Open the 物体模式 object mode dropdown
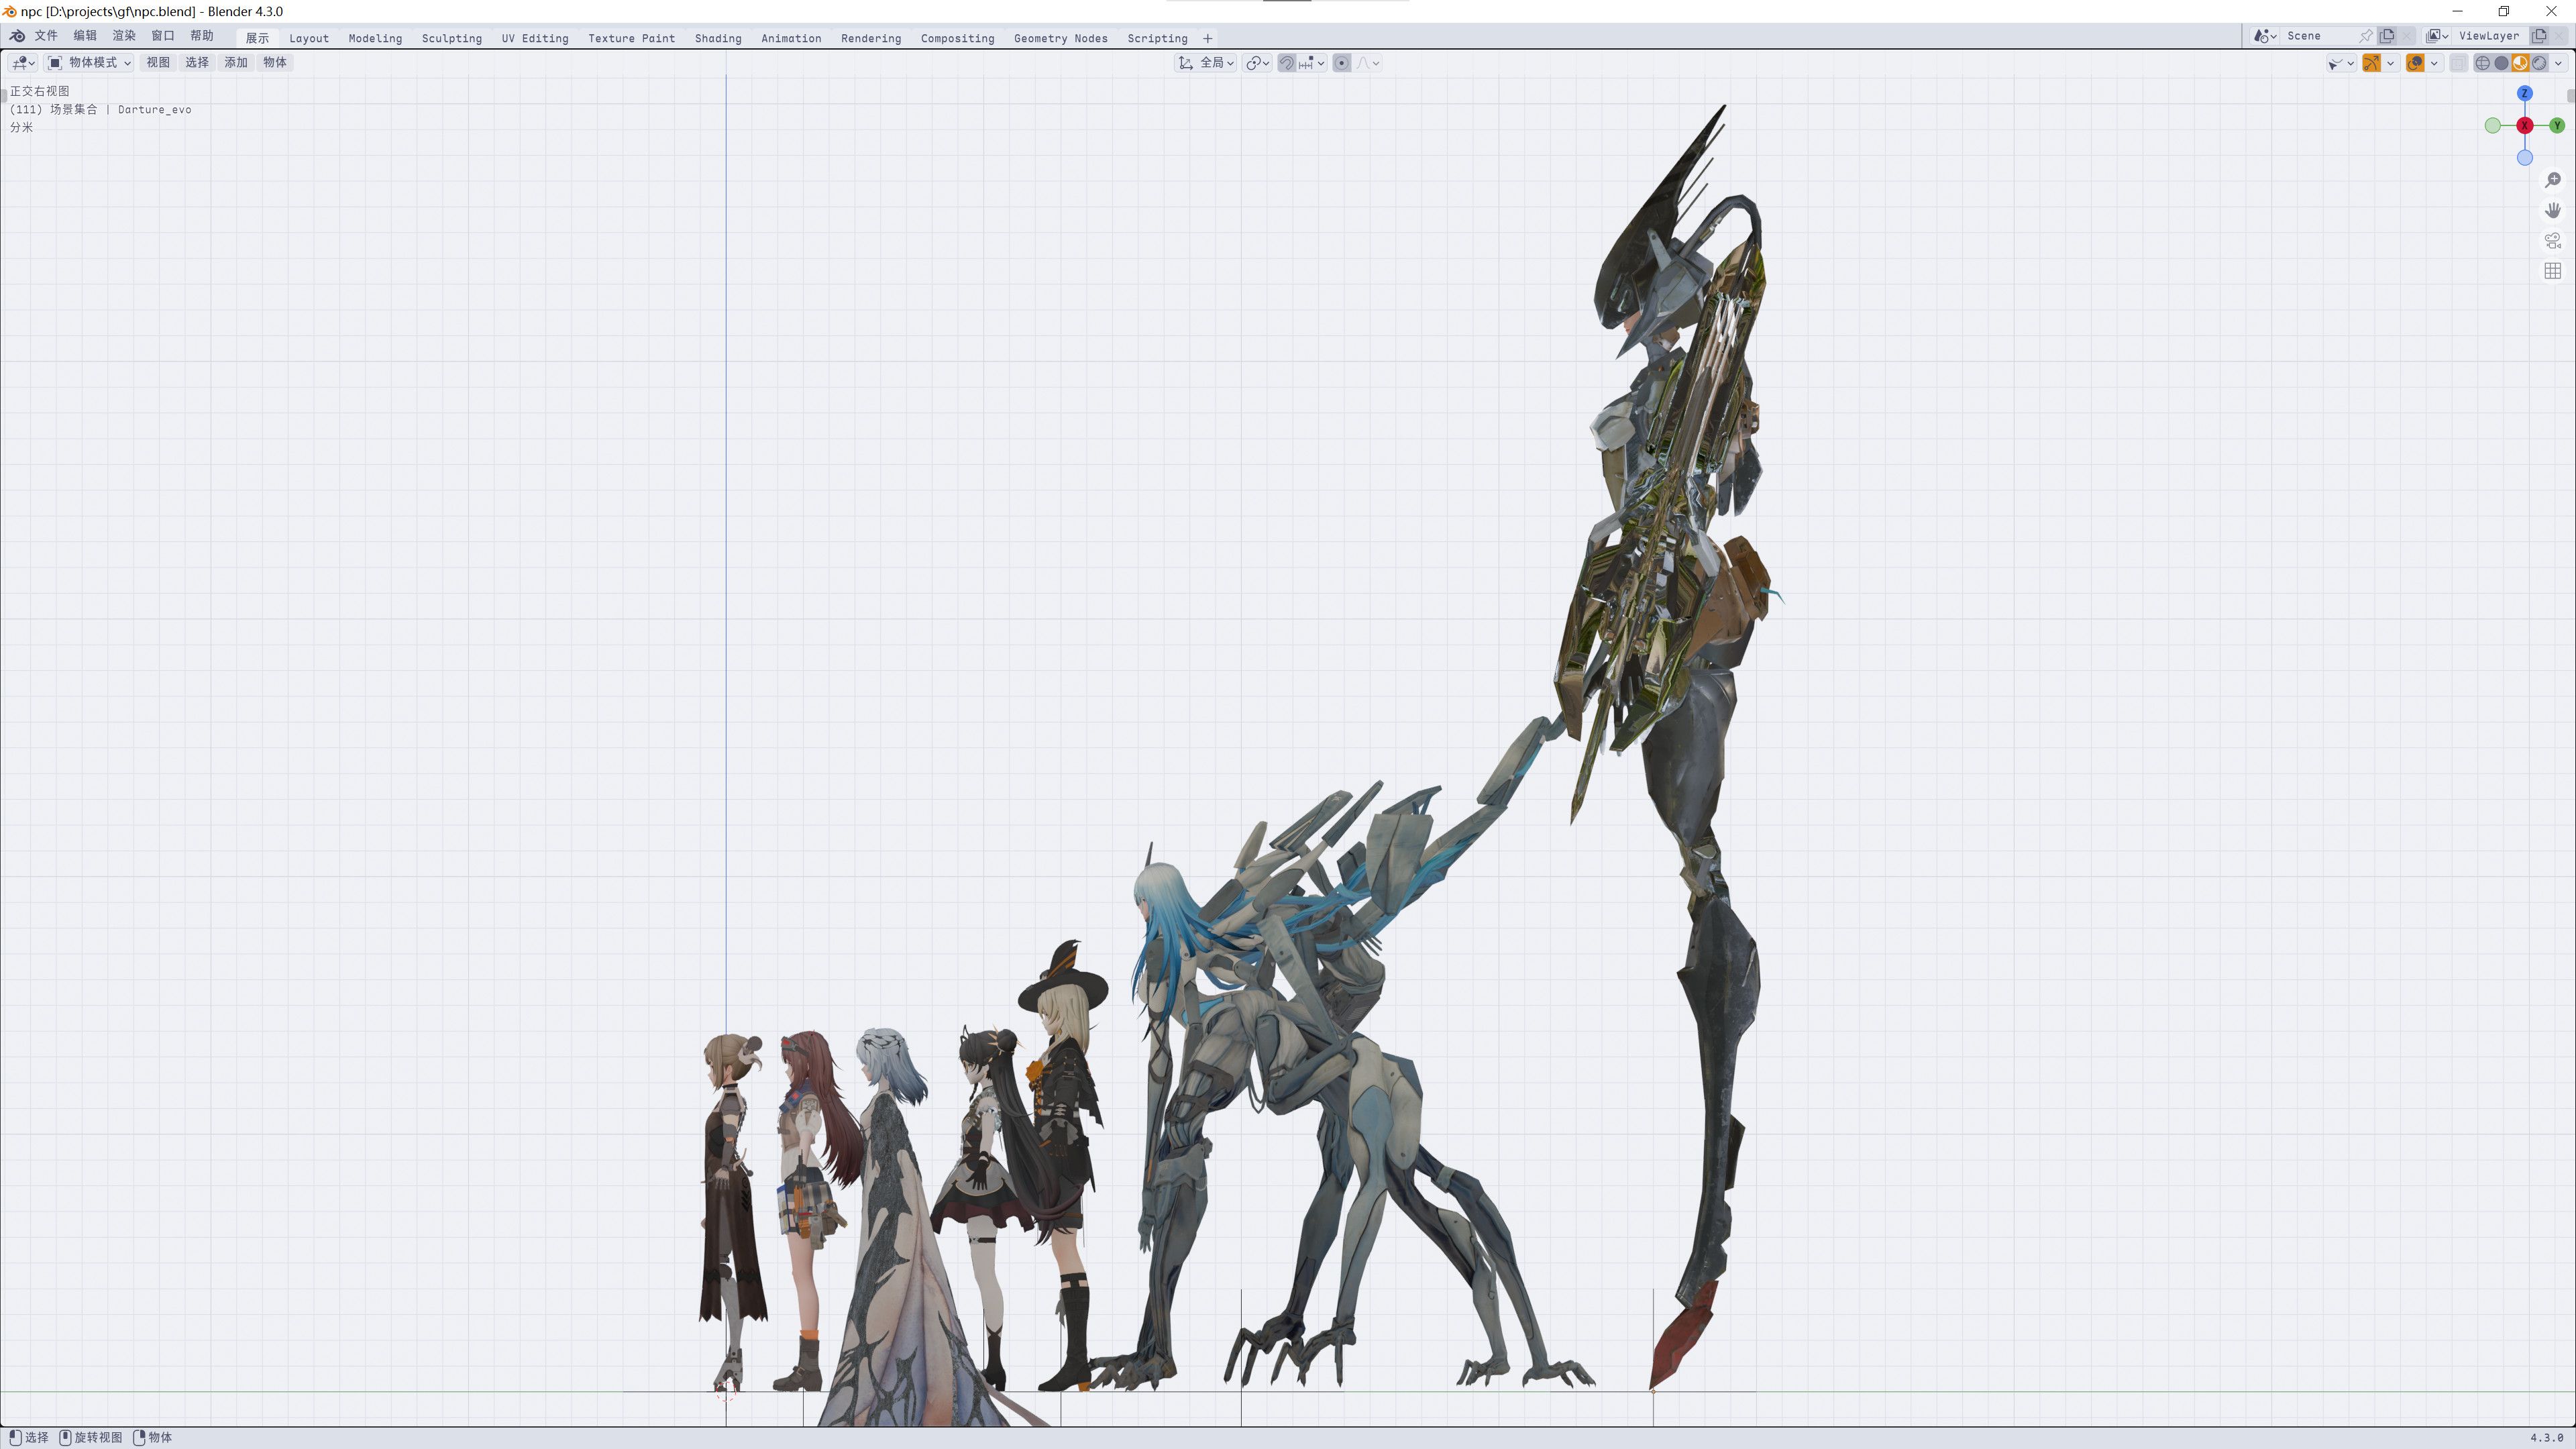Screen dimensions: 2576x1449 [89, 62]
